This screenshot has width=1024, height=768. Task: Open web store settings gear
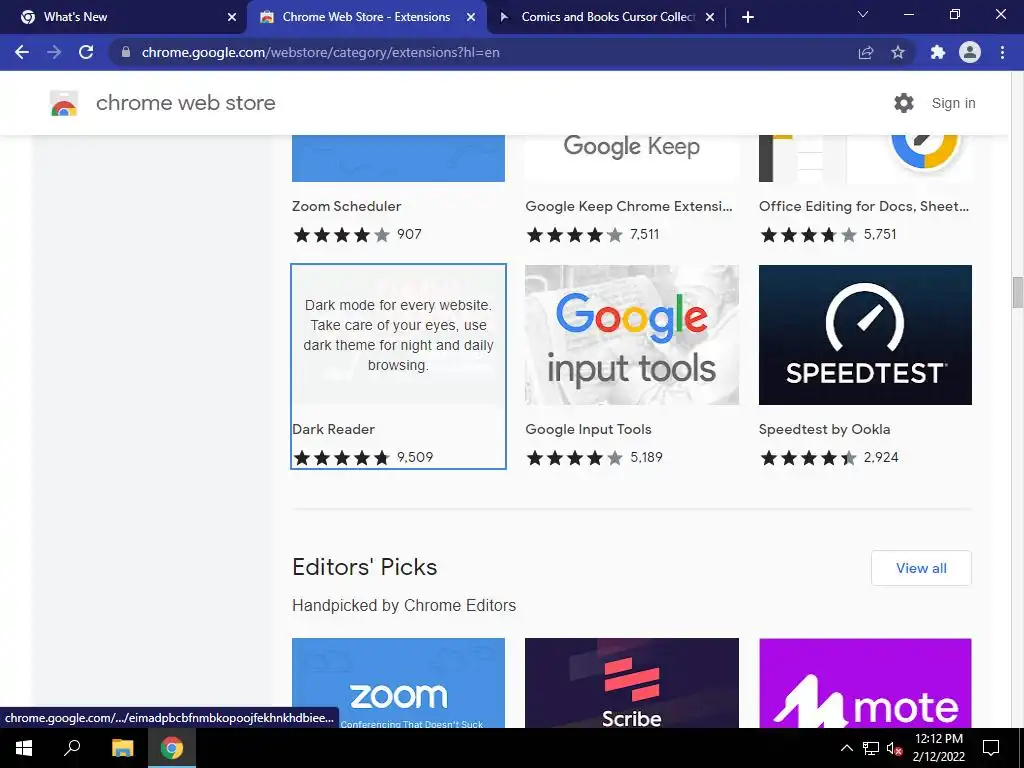coord(904,103)
